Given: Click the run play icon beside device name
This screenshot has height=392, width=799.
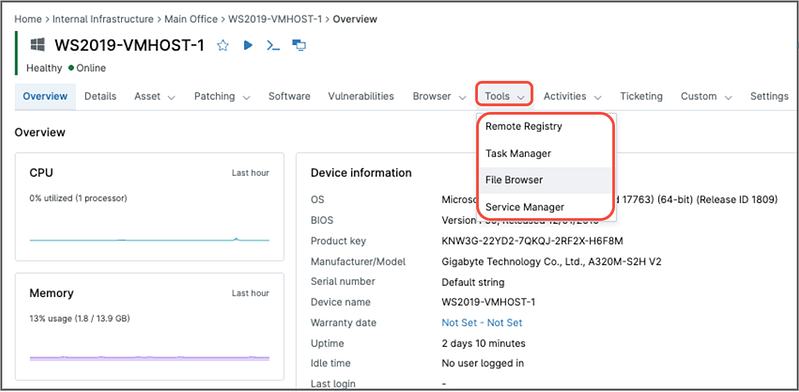Looking at the screenshot, I should point(248,45).
